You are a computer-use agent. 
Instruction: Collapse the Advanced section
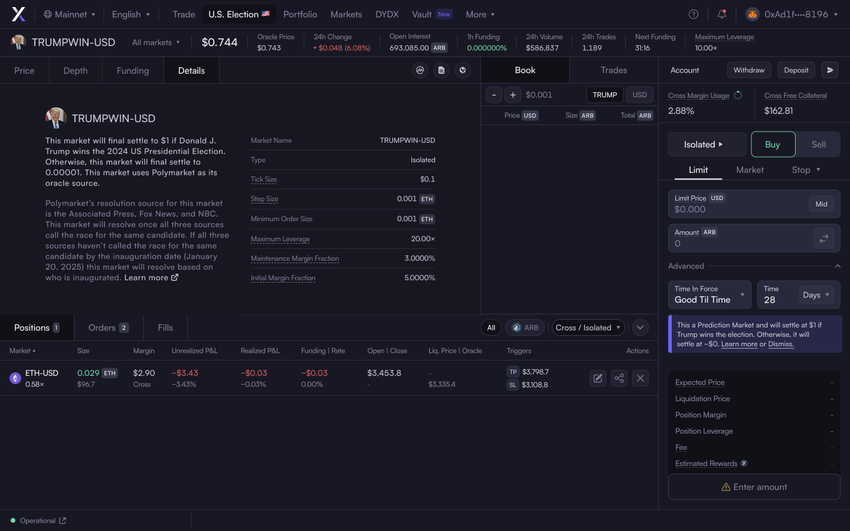(x=838, y=266)
